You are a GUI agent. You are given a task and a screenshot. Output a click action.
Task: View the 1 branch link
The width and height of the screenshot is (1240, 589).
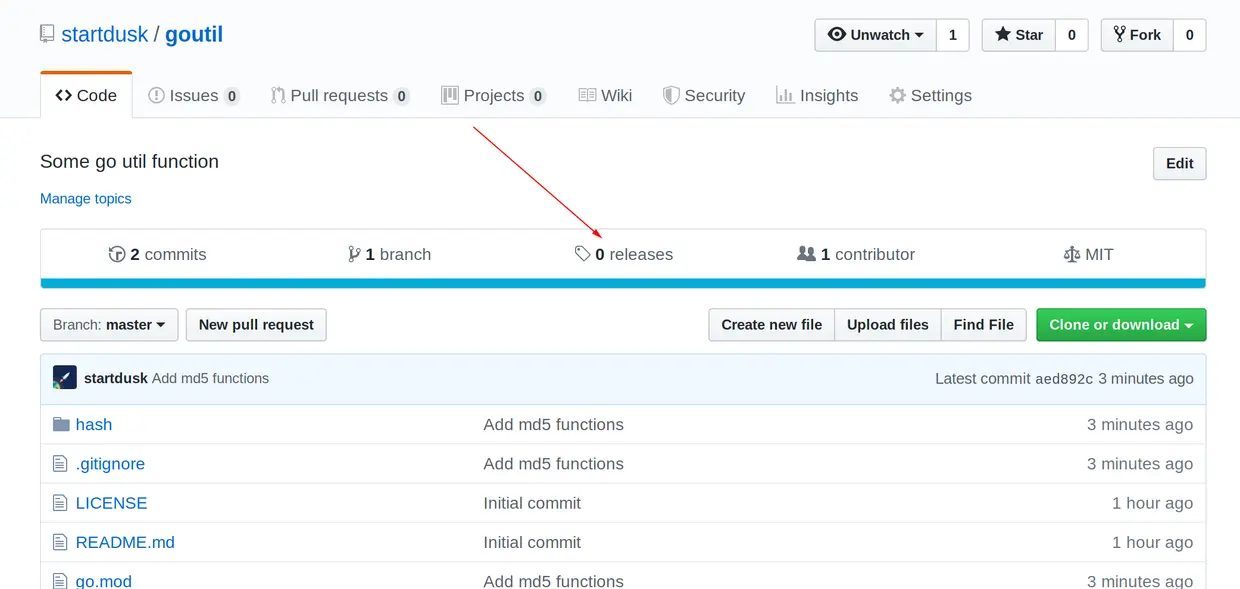pyautogui.click(x=389, y=254)
